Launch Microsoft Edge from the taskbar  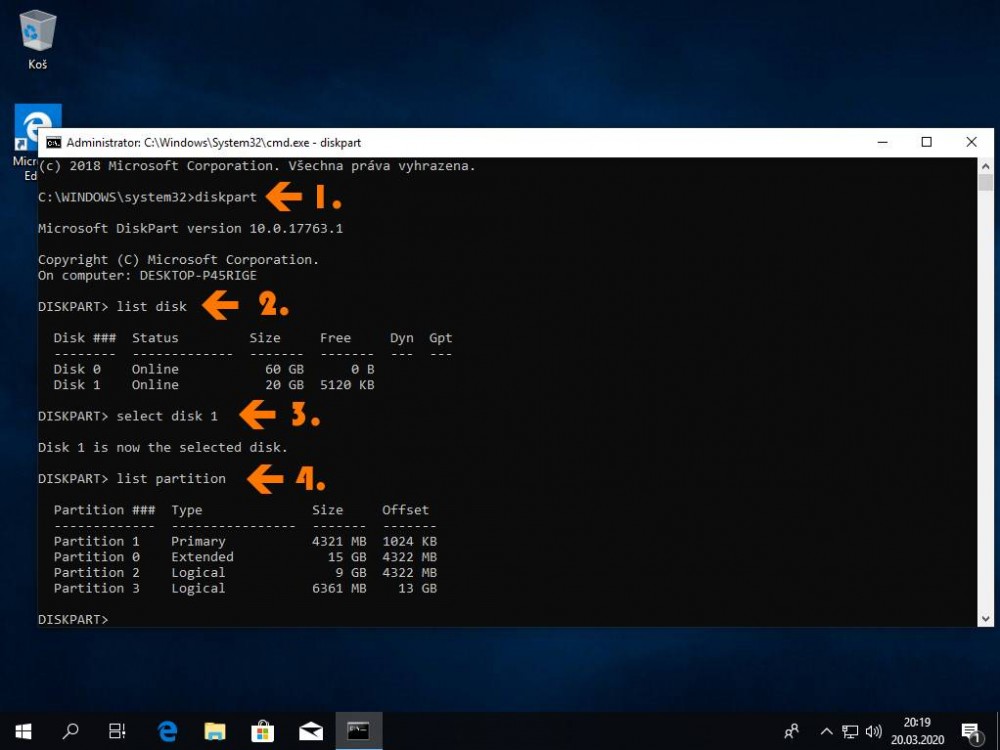(167, 731)
